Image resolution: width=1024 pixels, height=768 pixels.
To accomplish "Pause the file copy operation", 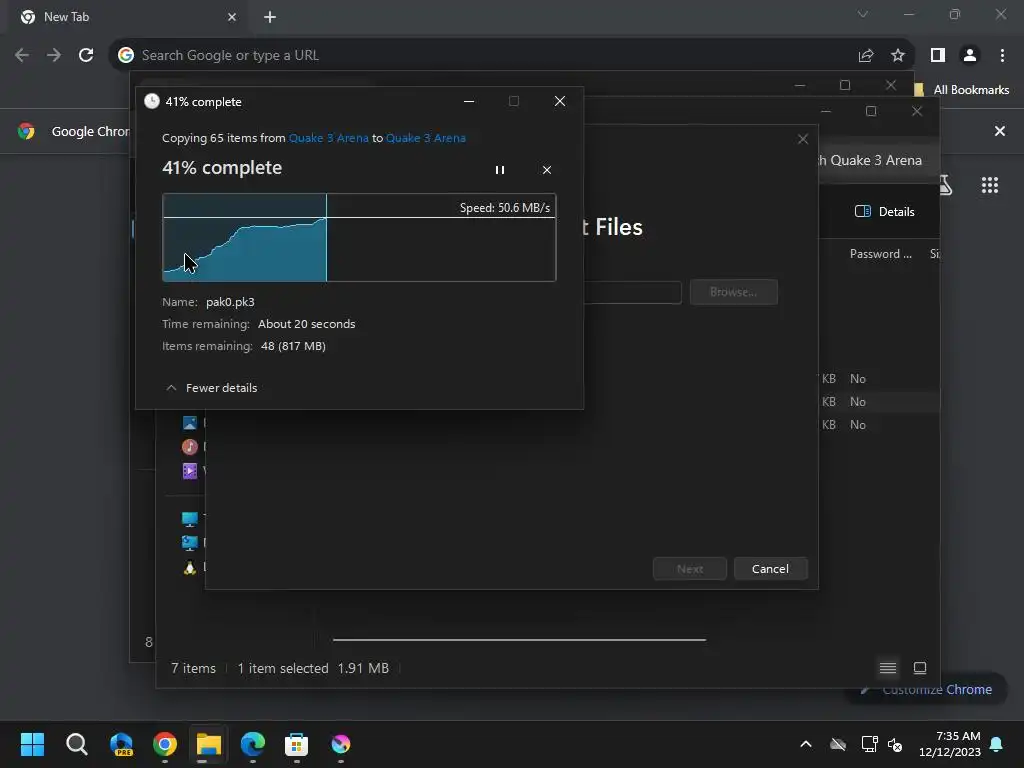I will click(500, 170).
